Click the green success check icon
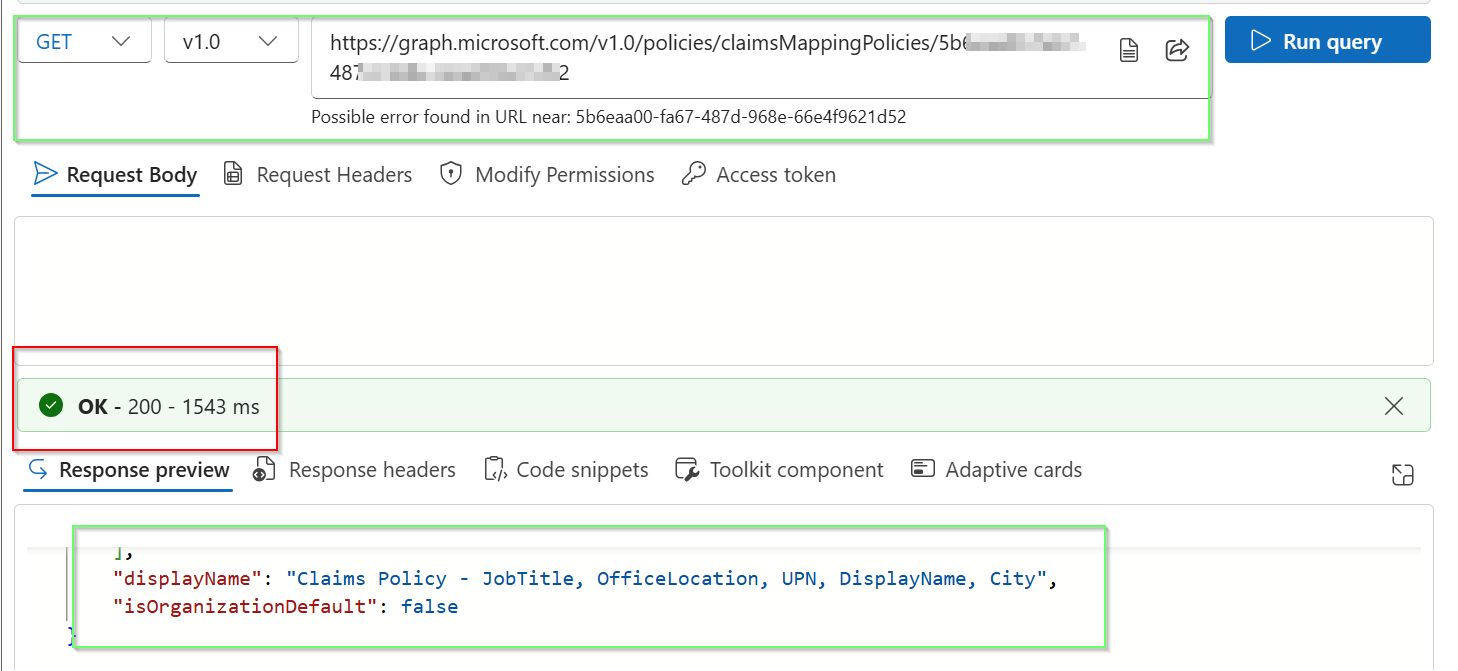This screenshot has height=671, width=1458. 51,406
